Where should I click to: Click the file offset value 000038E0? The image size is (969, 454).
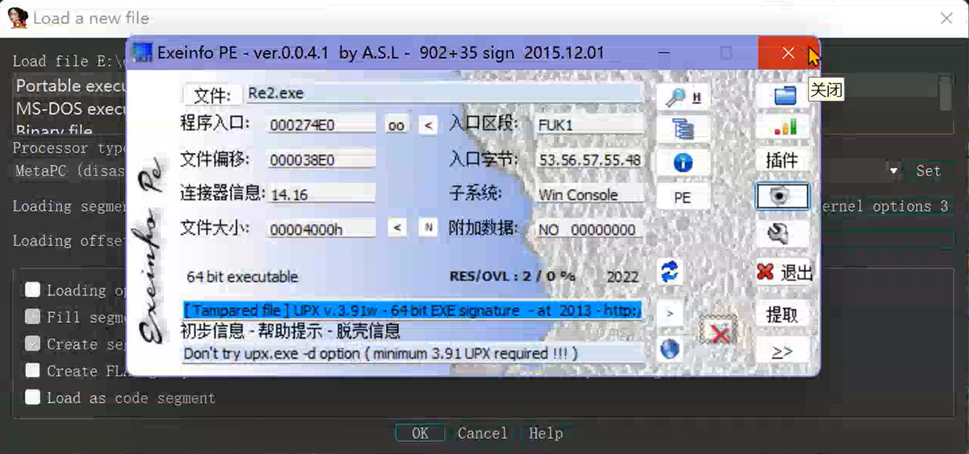pyautogui.click(x=321, y=161)
